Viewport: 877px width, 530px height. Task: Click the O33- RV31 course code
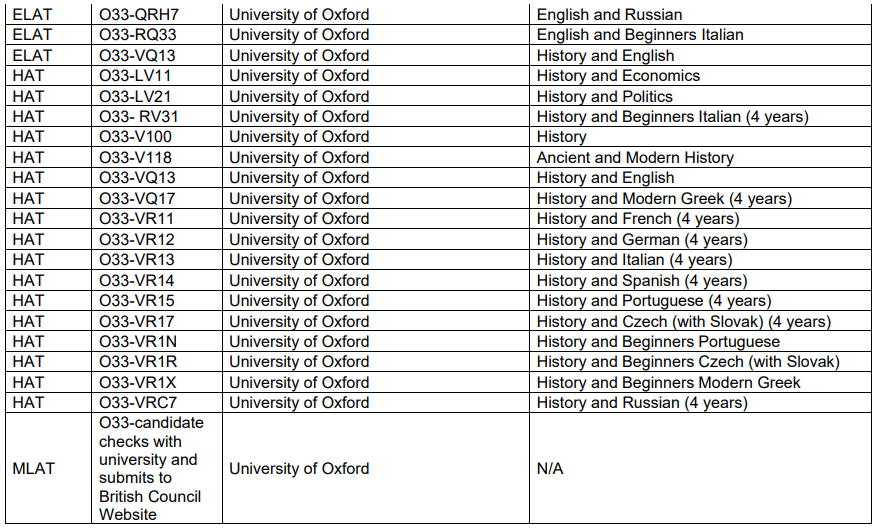coord(139,116)
